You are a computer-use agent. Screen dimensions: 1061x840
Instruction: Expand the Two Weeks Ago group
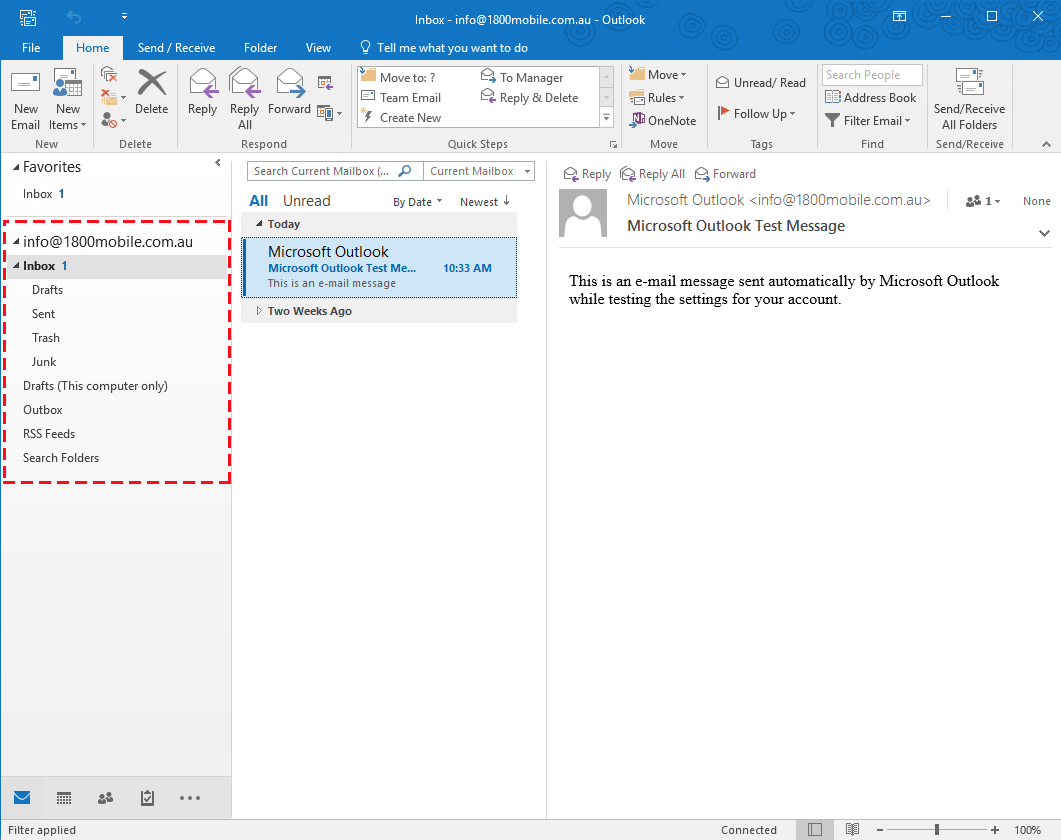click(258, 311)
